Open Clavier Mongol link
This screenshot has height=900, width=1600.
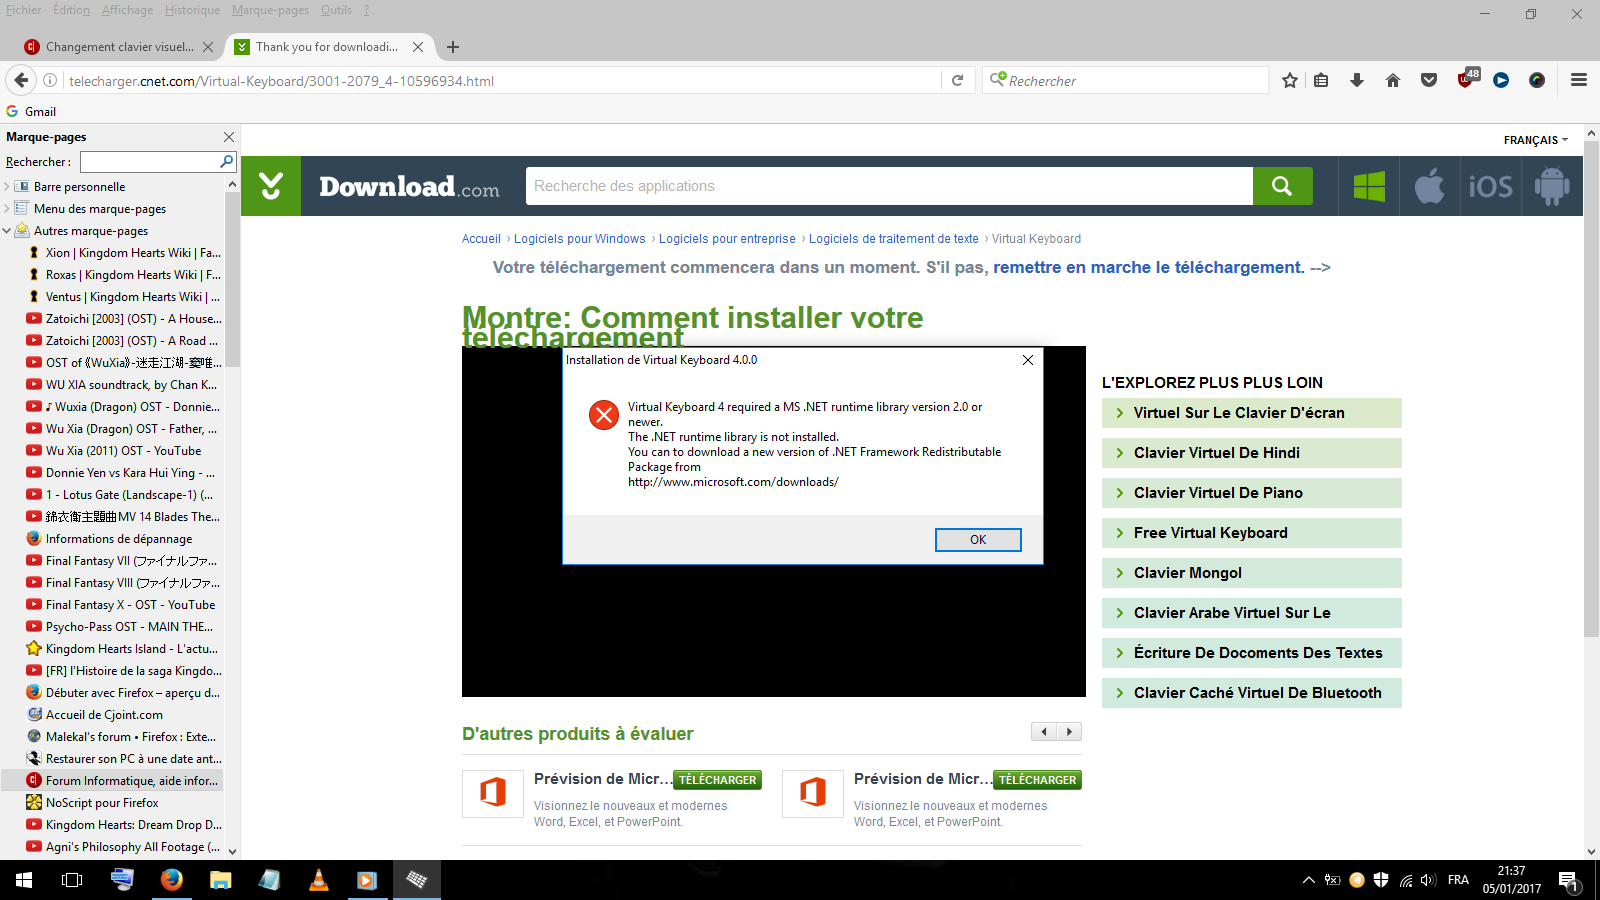point(1252,573)
